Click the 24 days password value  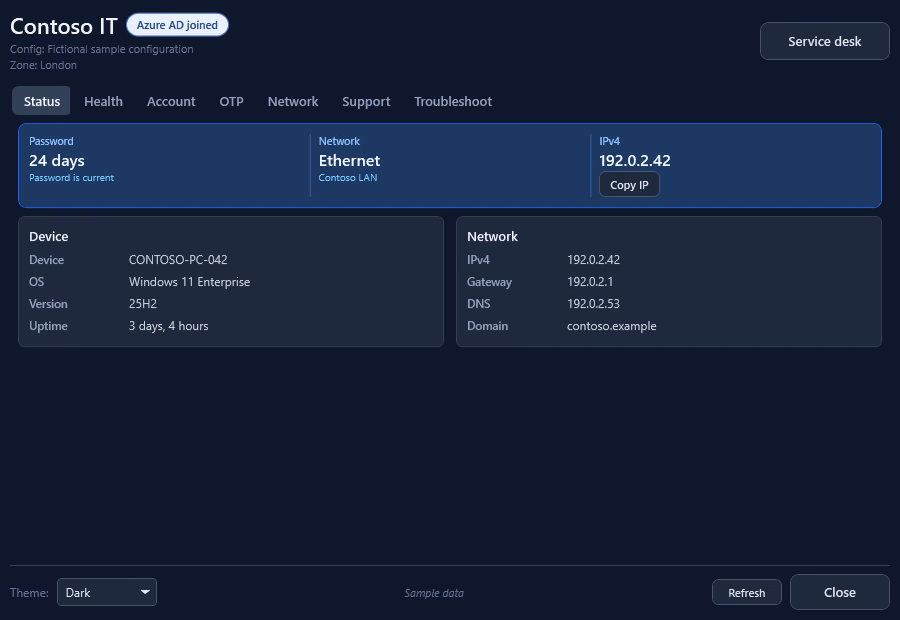click(57, 161)
